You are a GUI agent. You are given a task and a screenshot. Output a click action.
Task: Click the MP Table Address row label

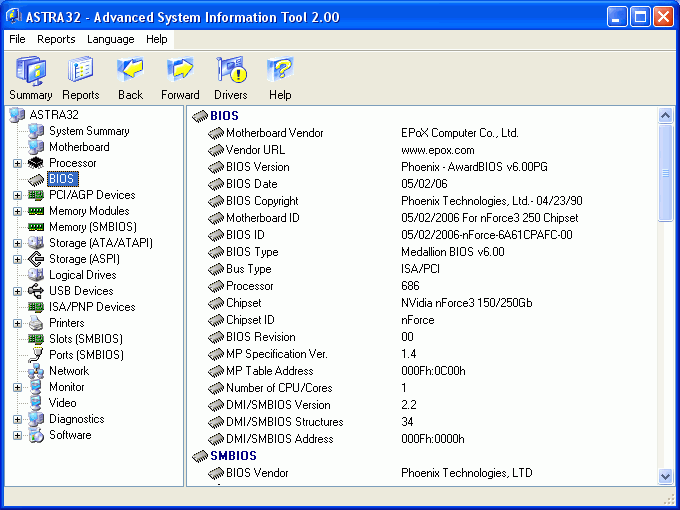270,371
